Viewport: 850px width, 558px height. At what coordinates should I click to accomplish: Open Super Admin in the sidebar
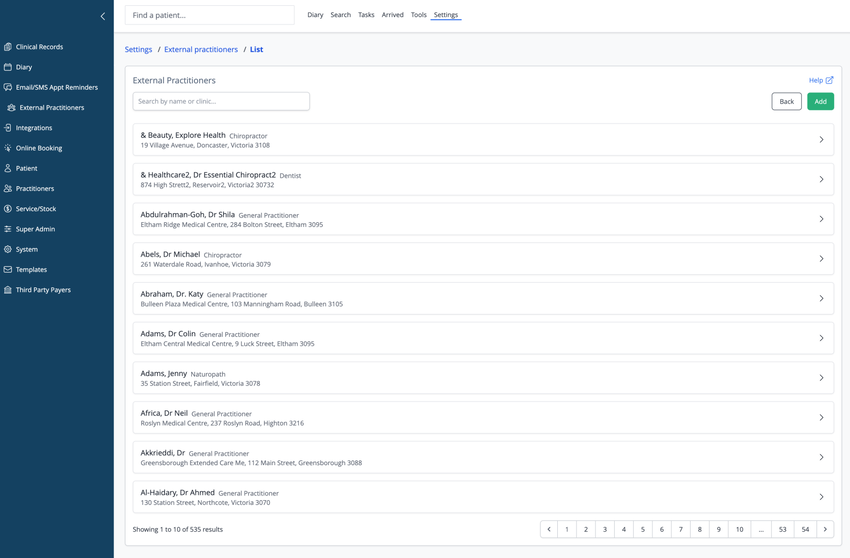coord(35,229)
